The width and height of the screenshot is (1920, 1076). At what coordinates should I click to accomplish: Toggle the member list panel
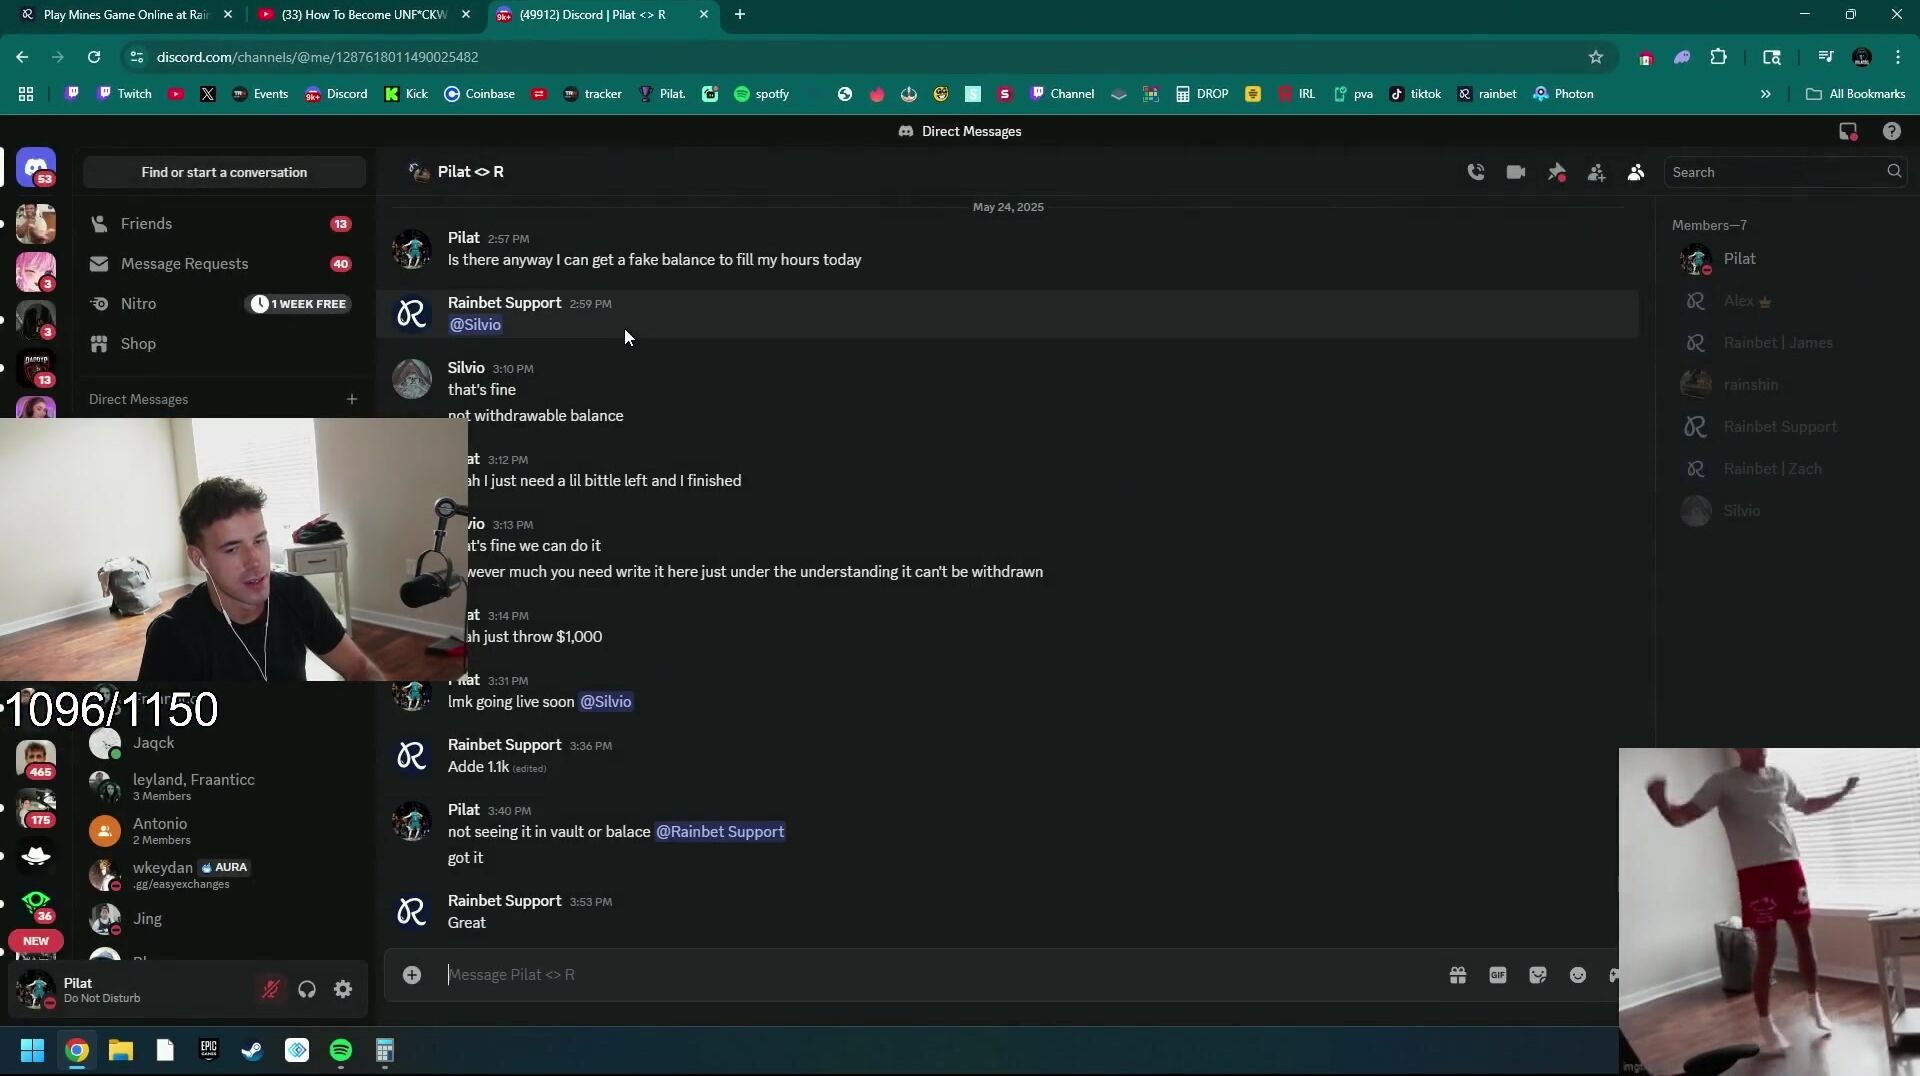[x=1636, y=172]
